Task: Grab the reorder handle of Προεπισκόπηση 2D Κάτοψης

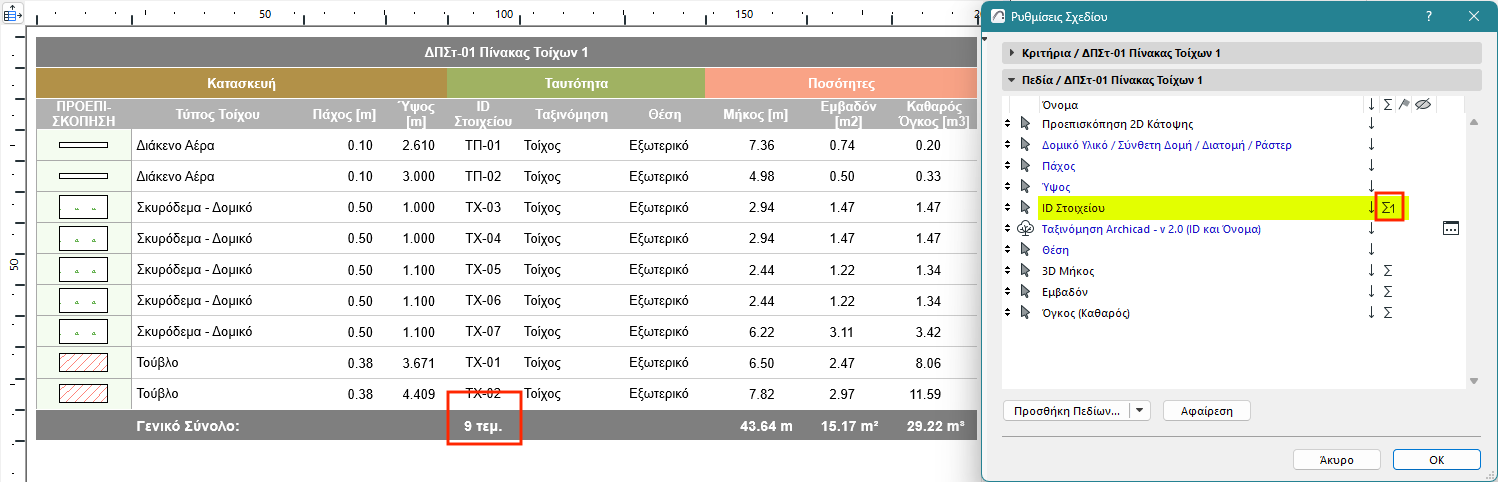Action: pyautogui.click(x=1007, y=124)
